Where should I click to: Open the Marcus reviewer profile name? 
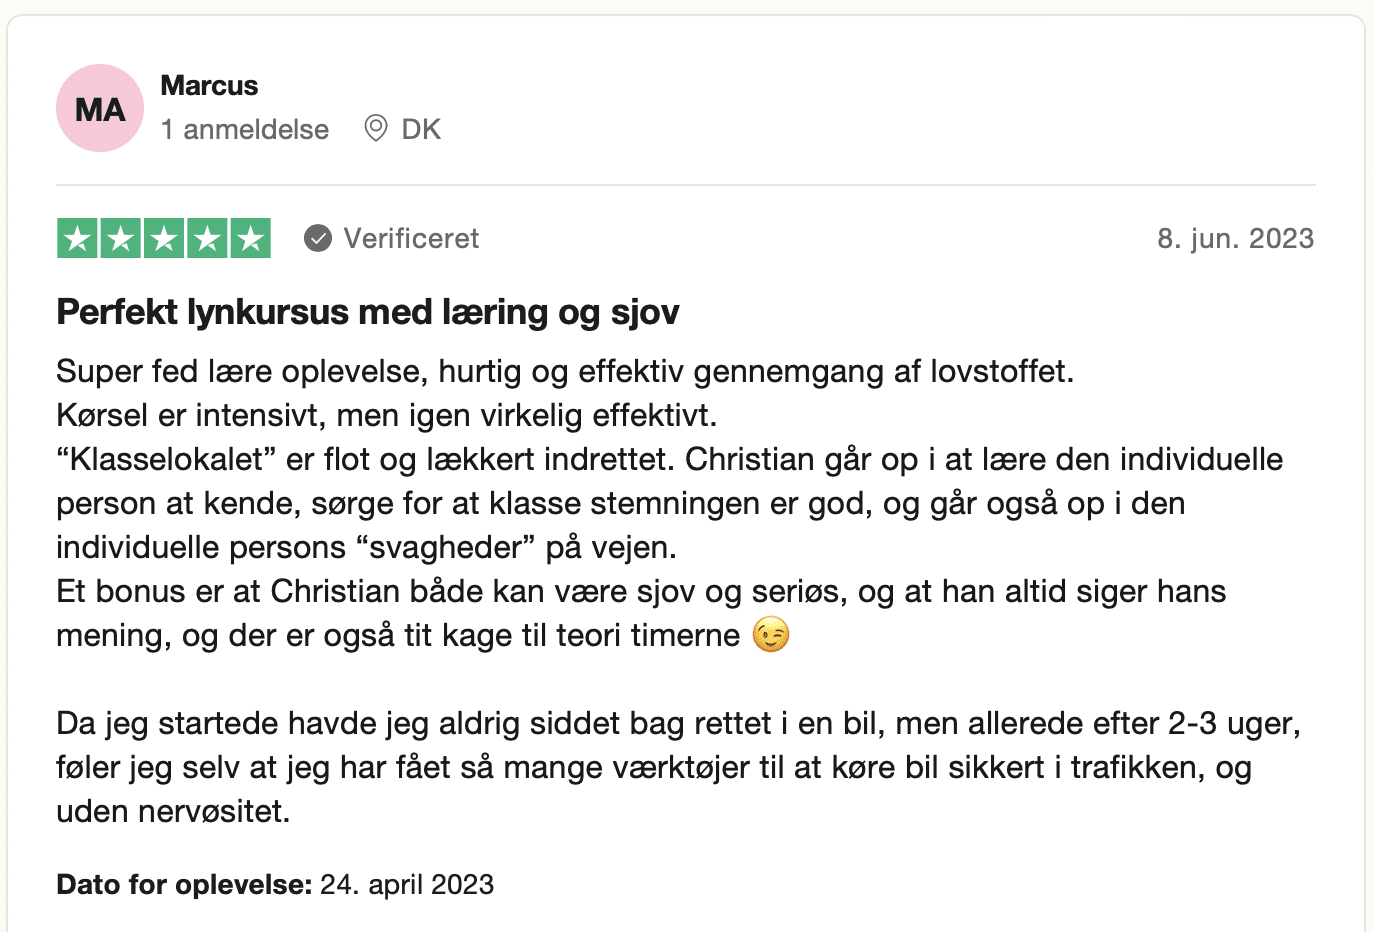pyautogui.click(x=209, y=86)
